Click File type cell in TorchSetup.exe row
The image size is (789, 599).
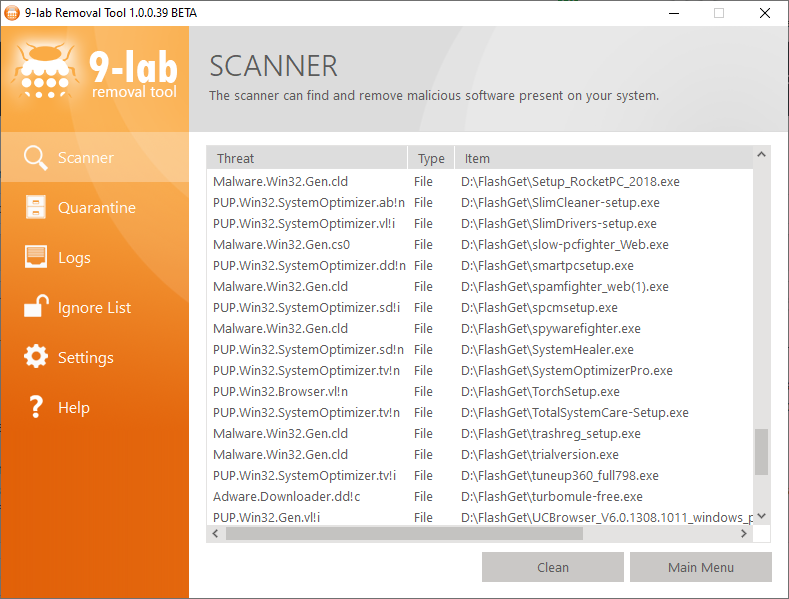[423, 392]
